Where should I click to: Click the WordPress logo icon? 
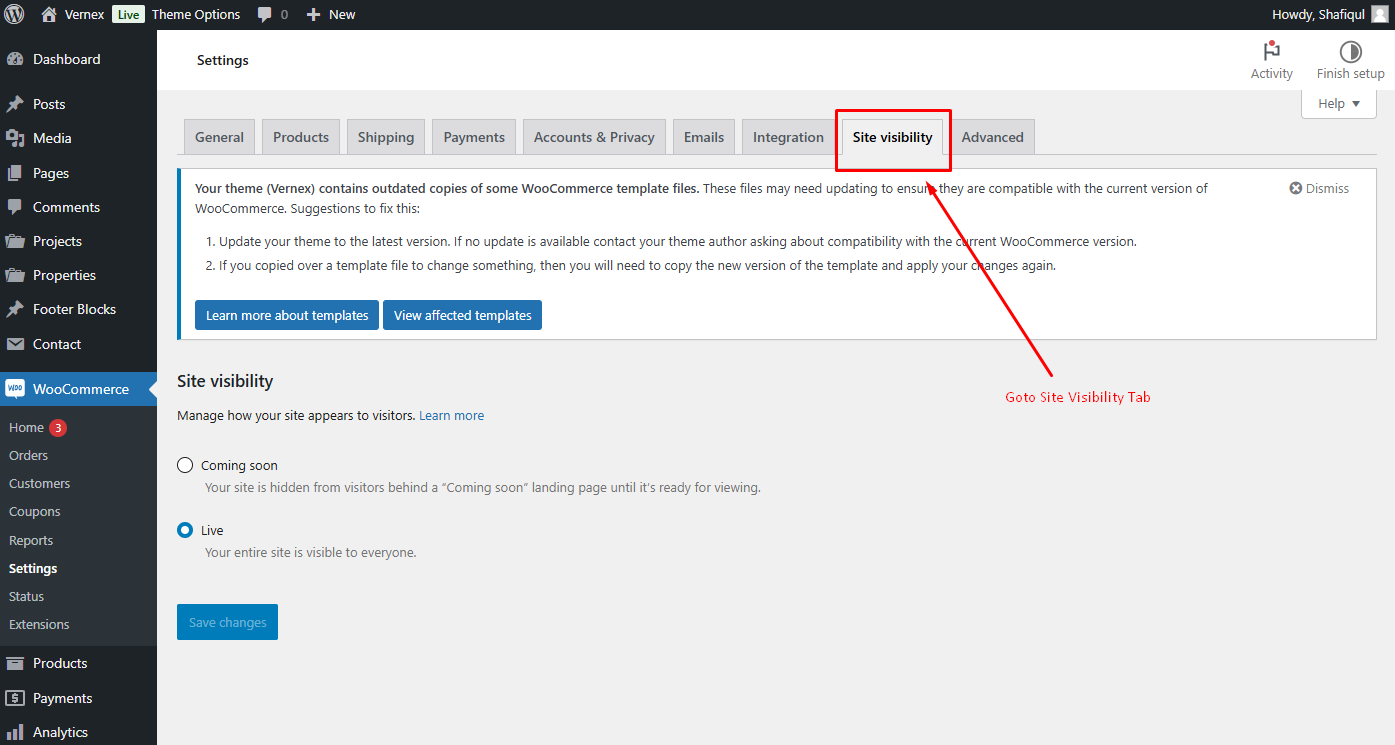point(14,14)
